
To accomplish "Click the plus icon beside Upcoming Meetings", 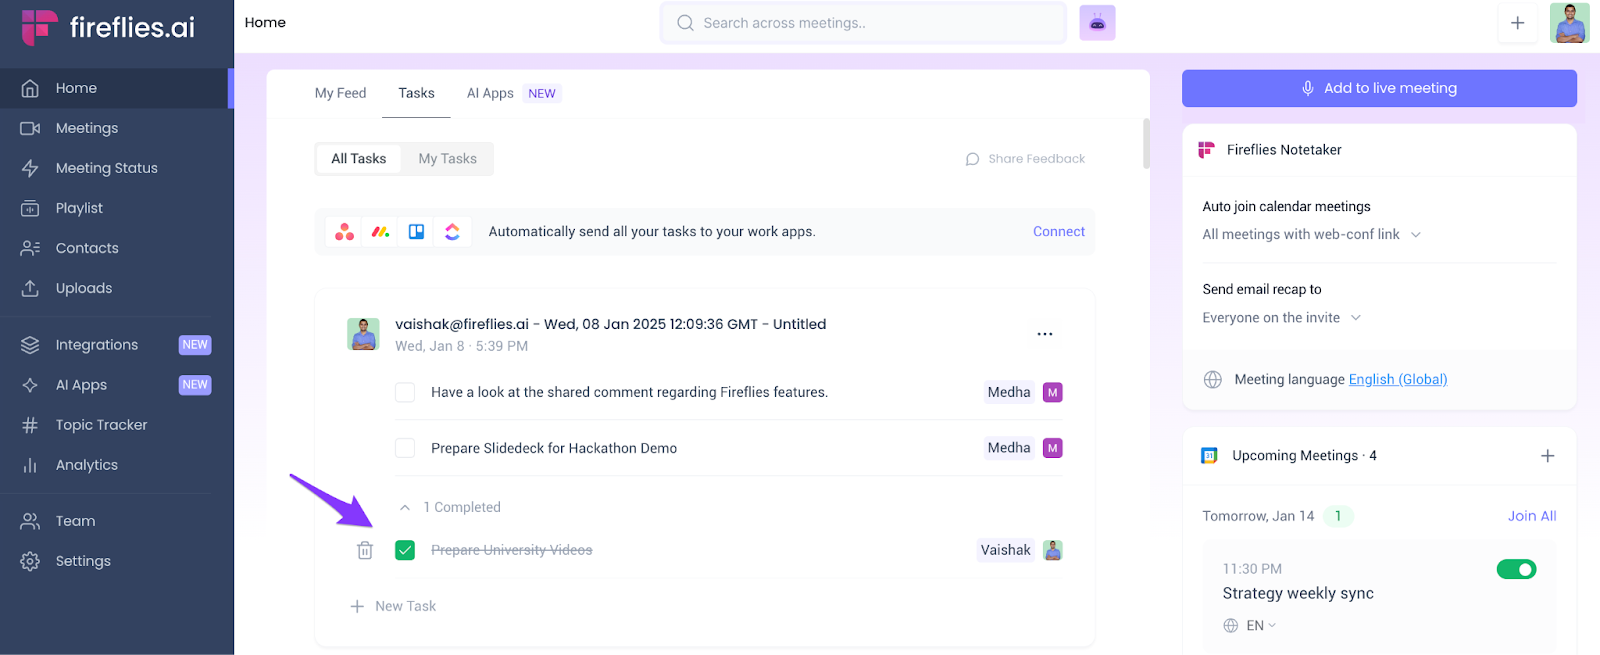I will point(1547,456).
